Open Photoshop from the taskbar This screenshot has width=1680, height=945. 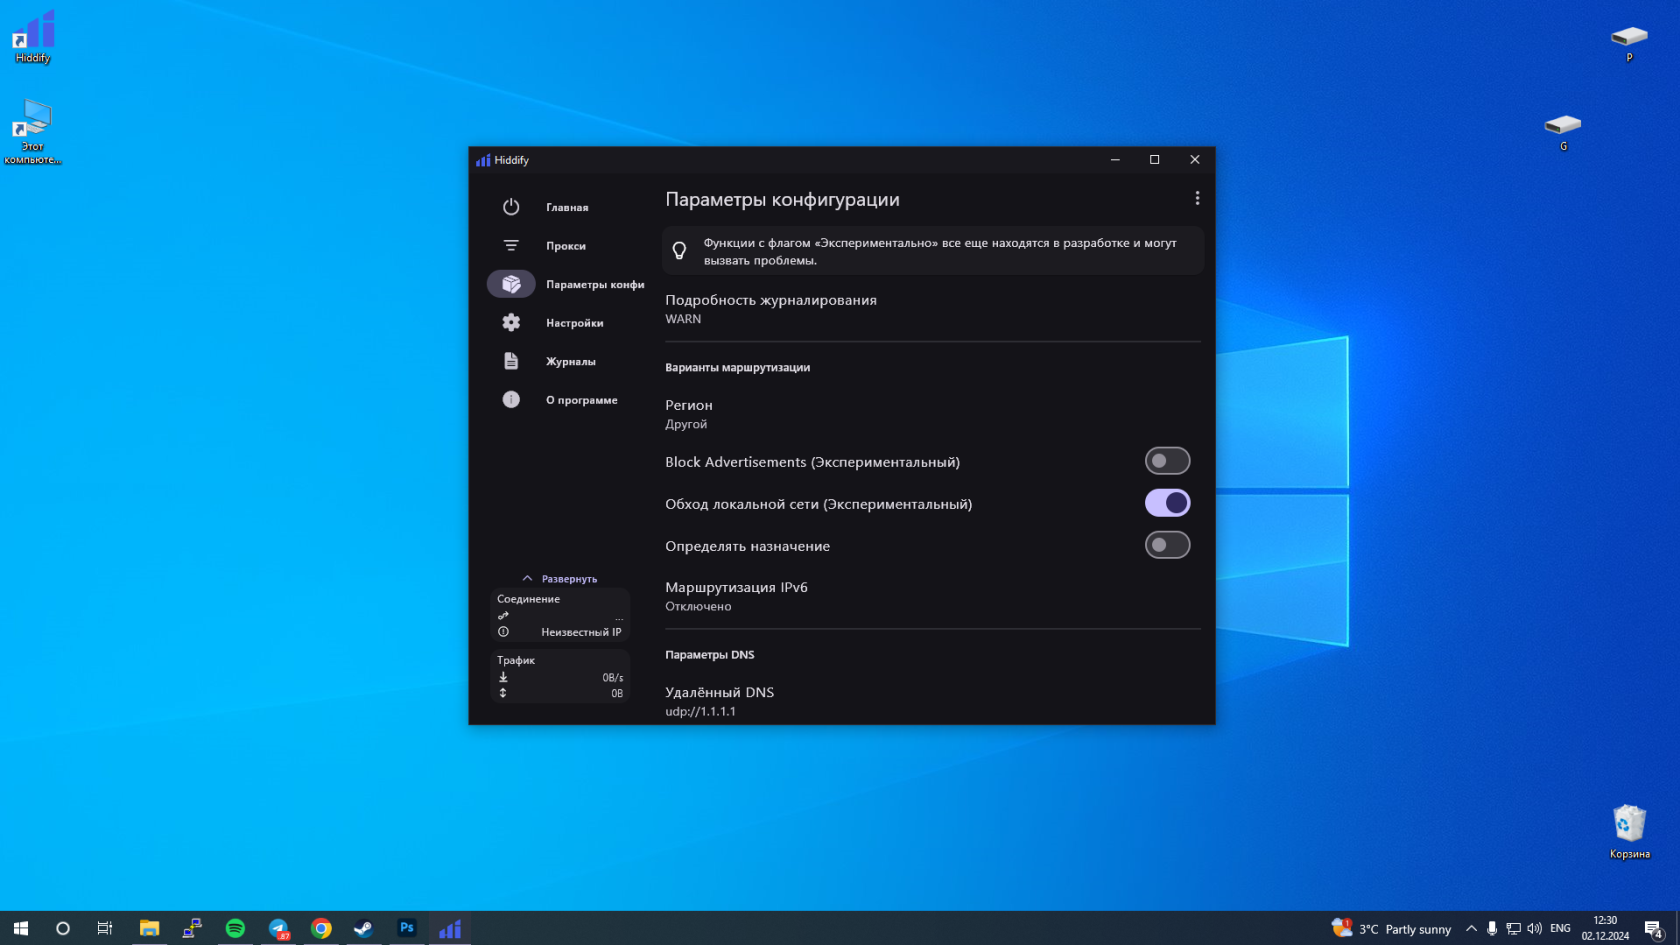407,928
